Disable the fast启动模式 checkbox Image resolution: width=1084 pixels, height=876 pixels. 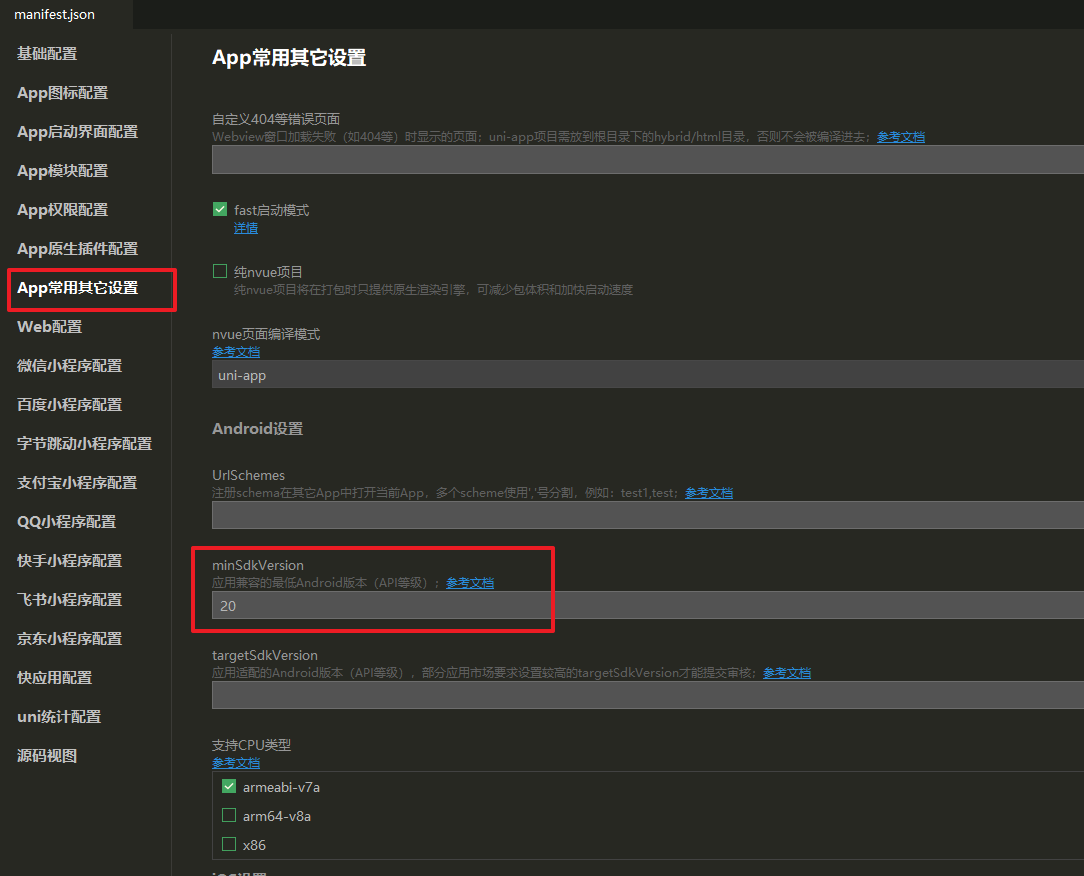pos(219,209)
